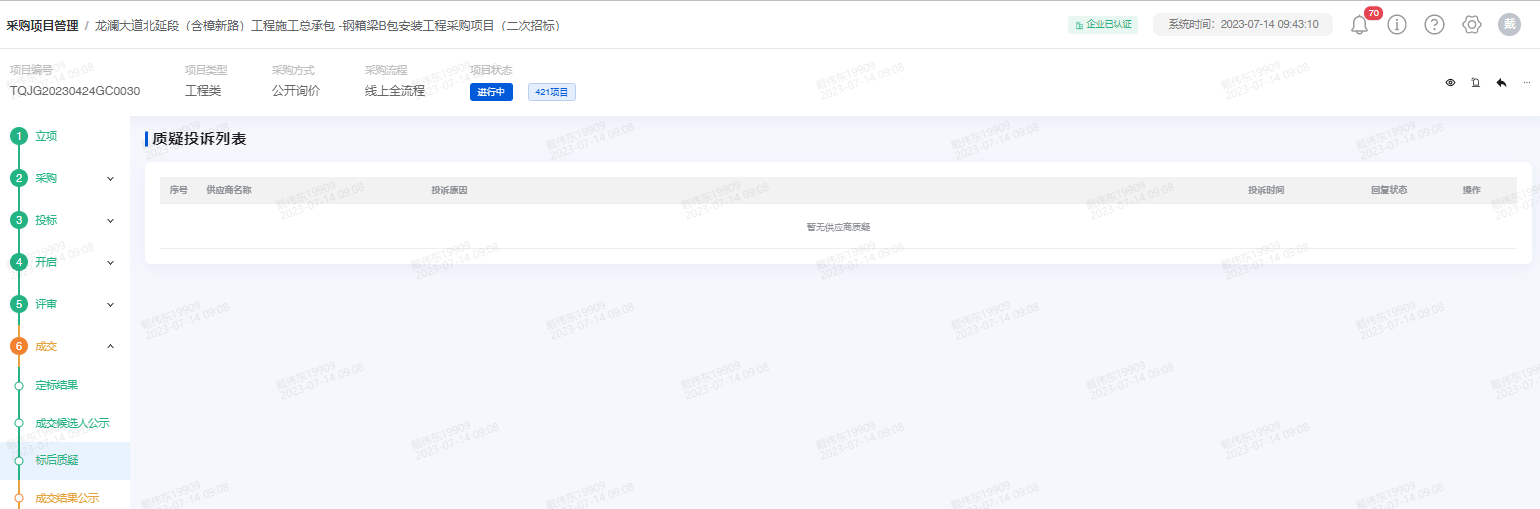Open 成交候选人公示 submenu item
Image resolution: width=1540 pixels, height=509 pixels.
[x=72, y=423]
